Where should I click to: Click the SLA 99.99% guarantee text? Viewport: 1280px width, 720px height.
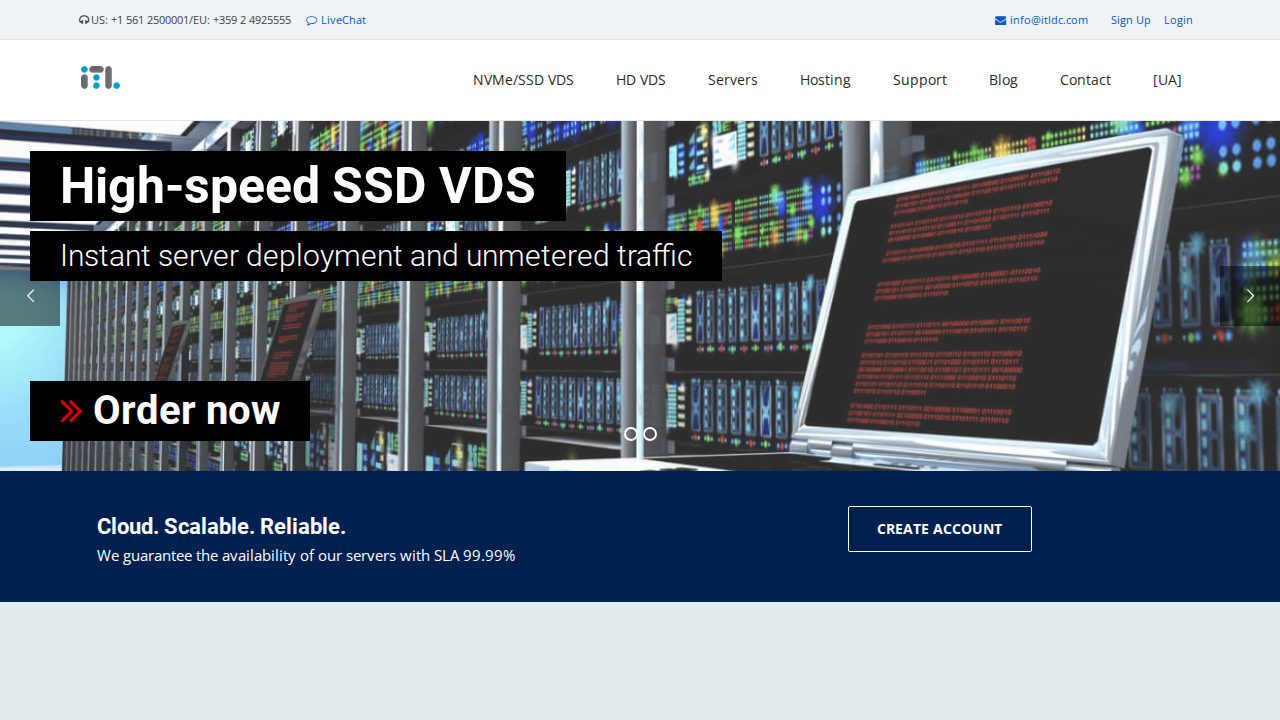tap(306, 556)
